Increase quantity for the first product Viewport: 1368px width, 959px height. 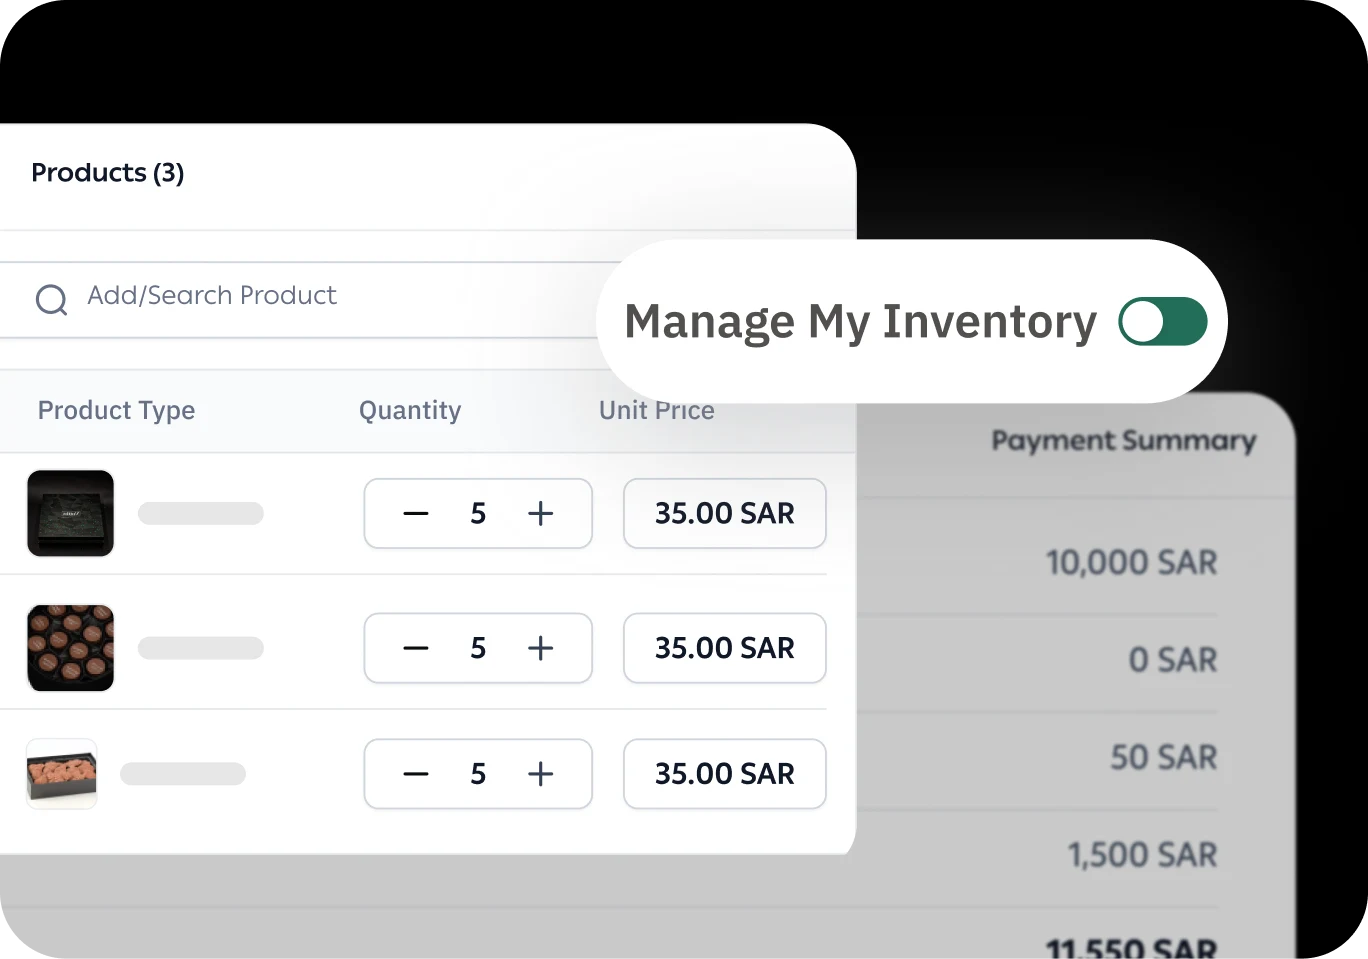point(540,514)
